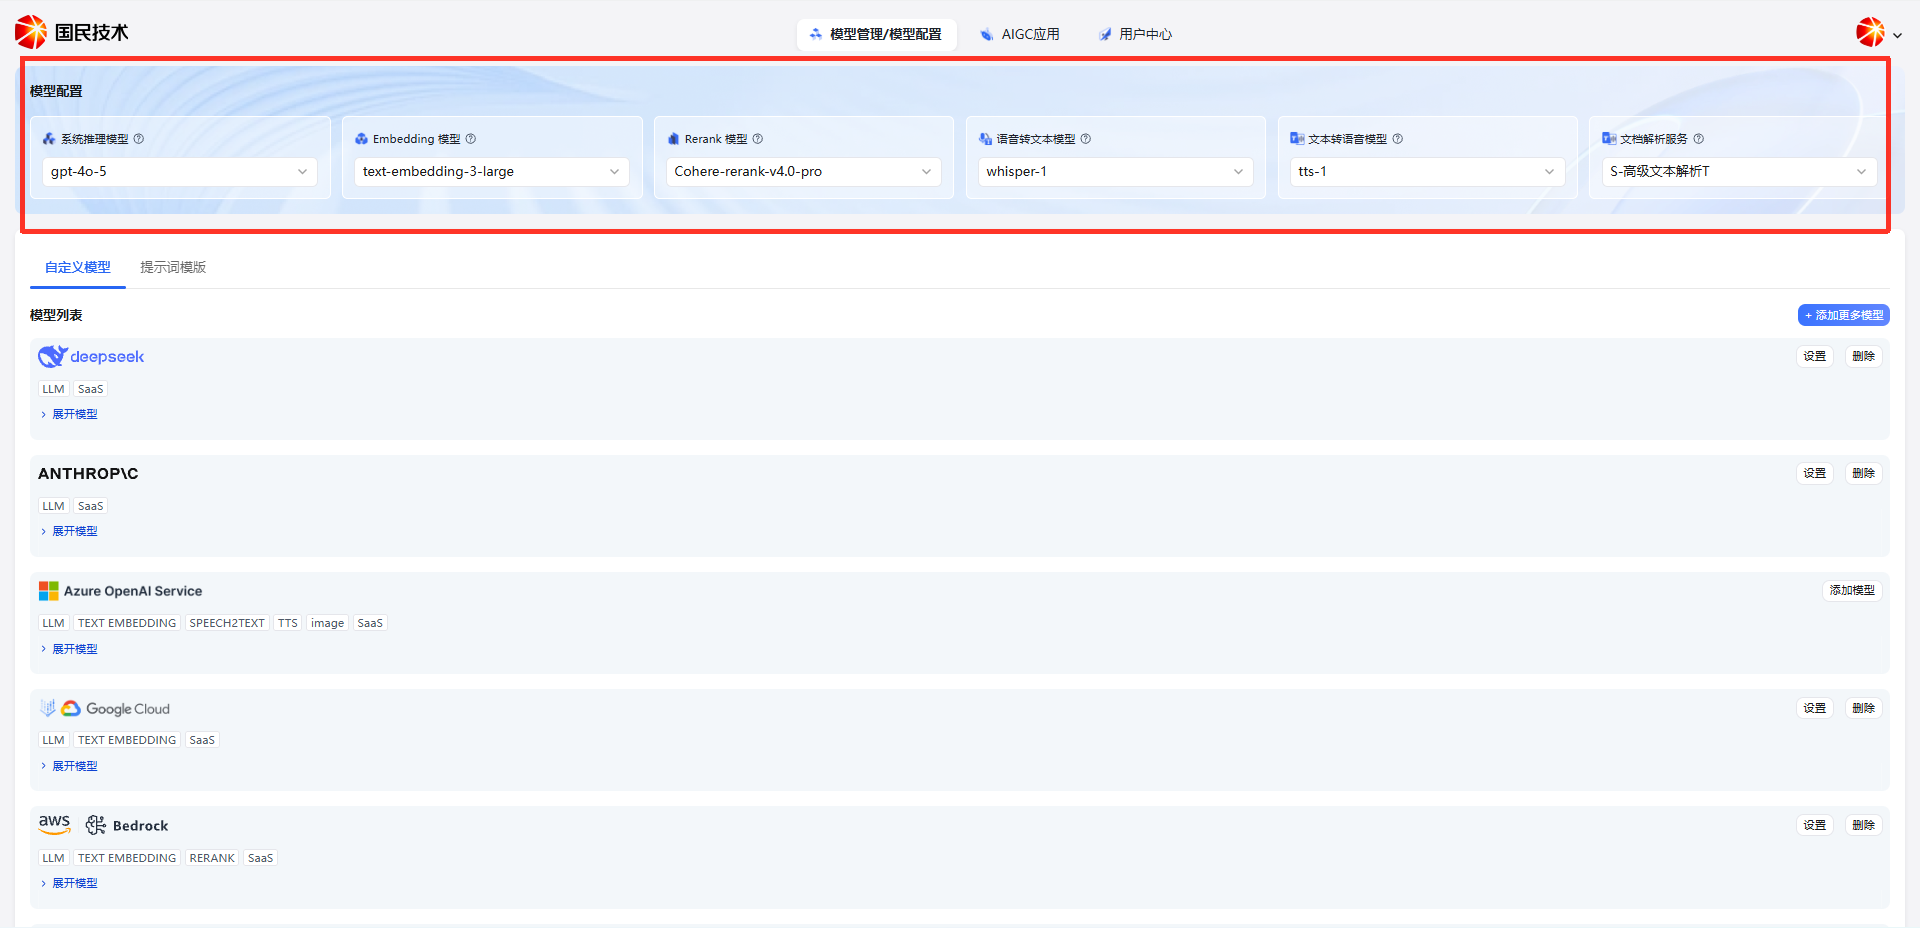Click the help icon beside 系统推理模型

(x=139, y=139)
